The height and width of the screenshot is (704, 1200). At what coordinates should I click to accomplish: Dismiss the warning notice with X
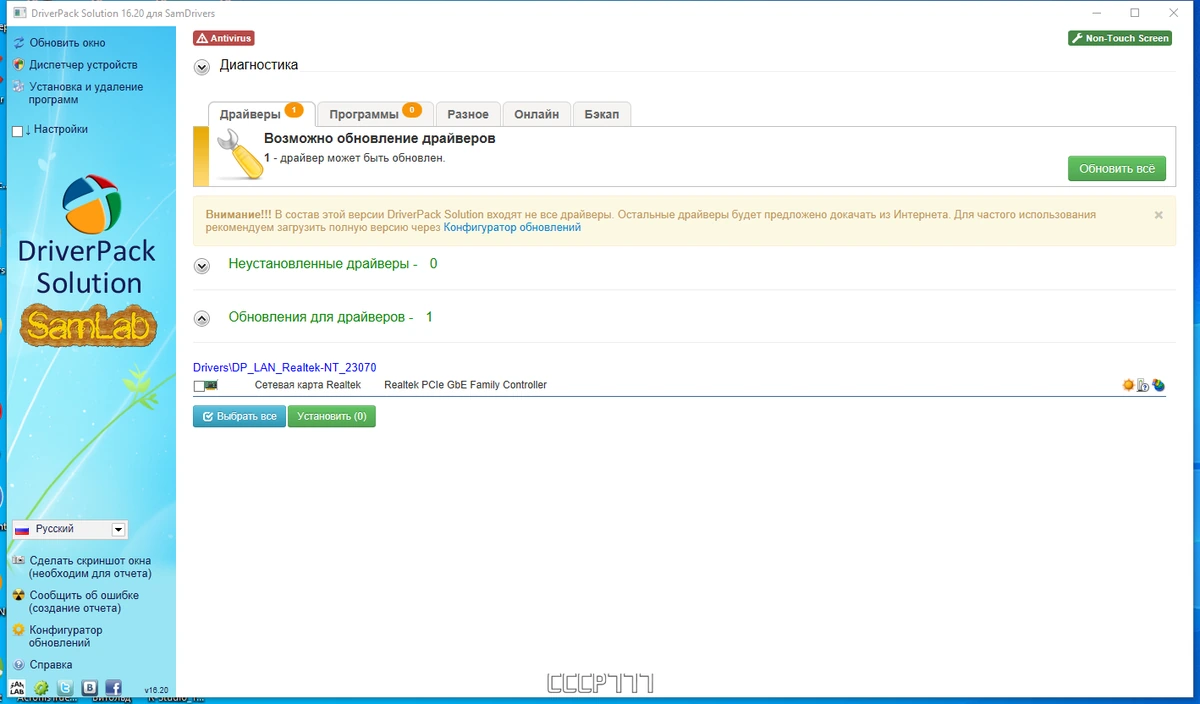[x=1158, y=215]
